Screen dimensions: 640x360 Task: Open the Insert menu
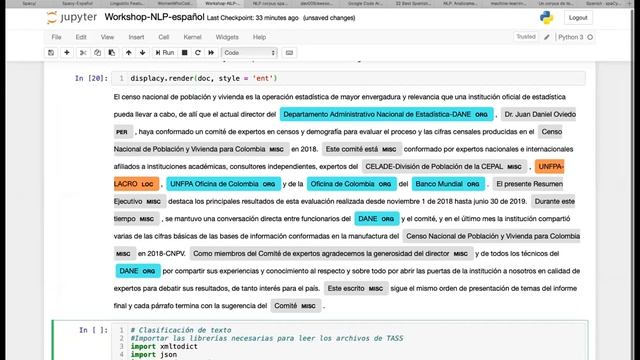pos(136,37)
